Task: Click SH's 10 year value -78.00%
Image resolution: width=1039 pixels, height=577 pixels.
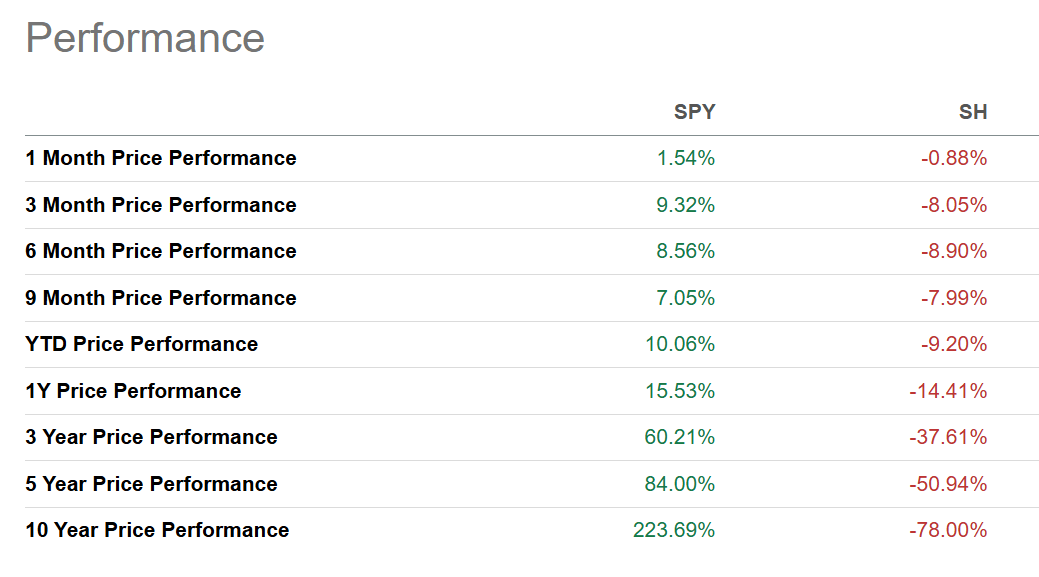Action: tap(948, 530)
